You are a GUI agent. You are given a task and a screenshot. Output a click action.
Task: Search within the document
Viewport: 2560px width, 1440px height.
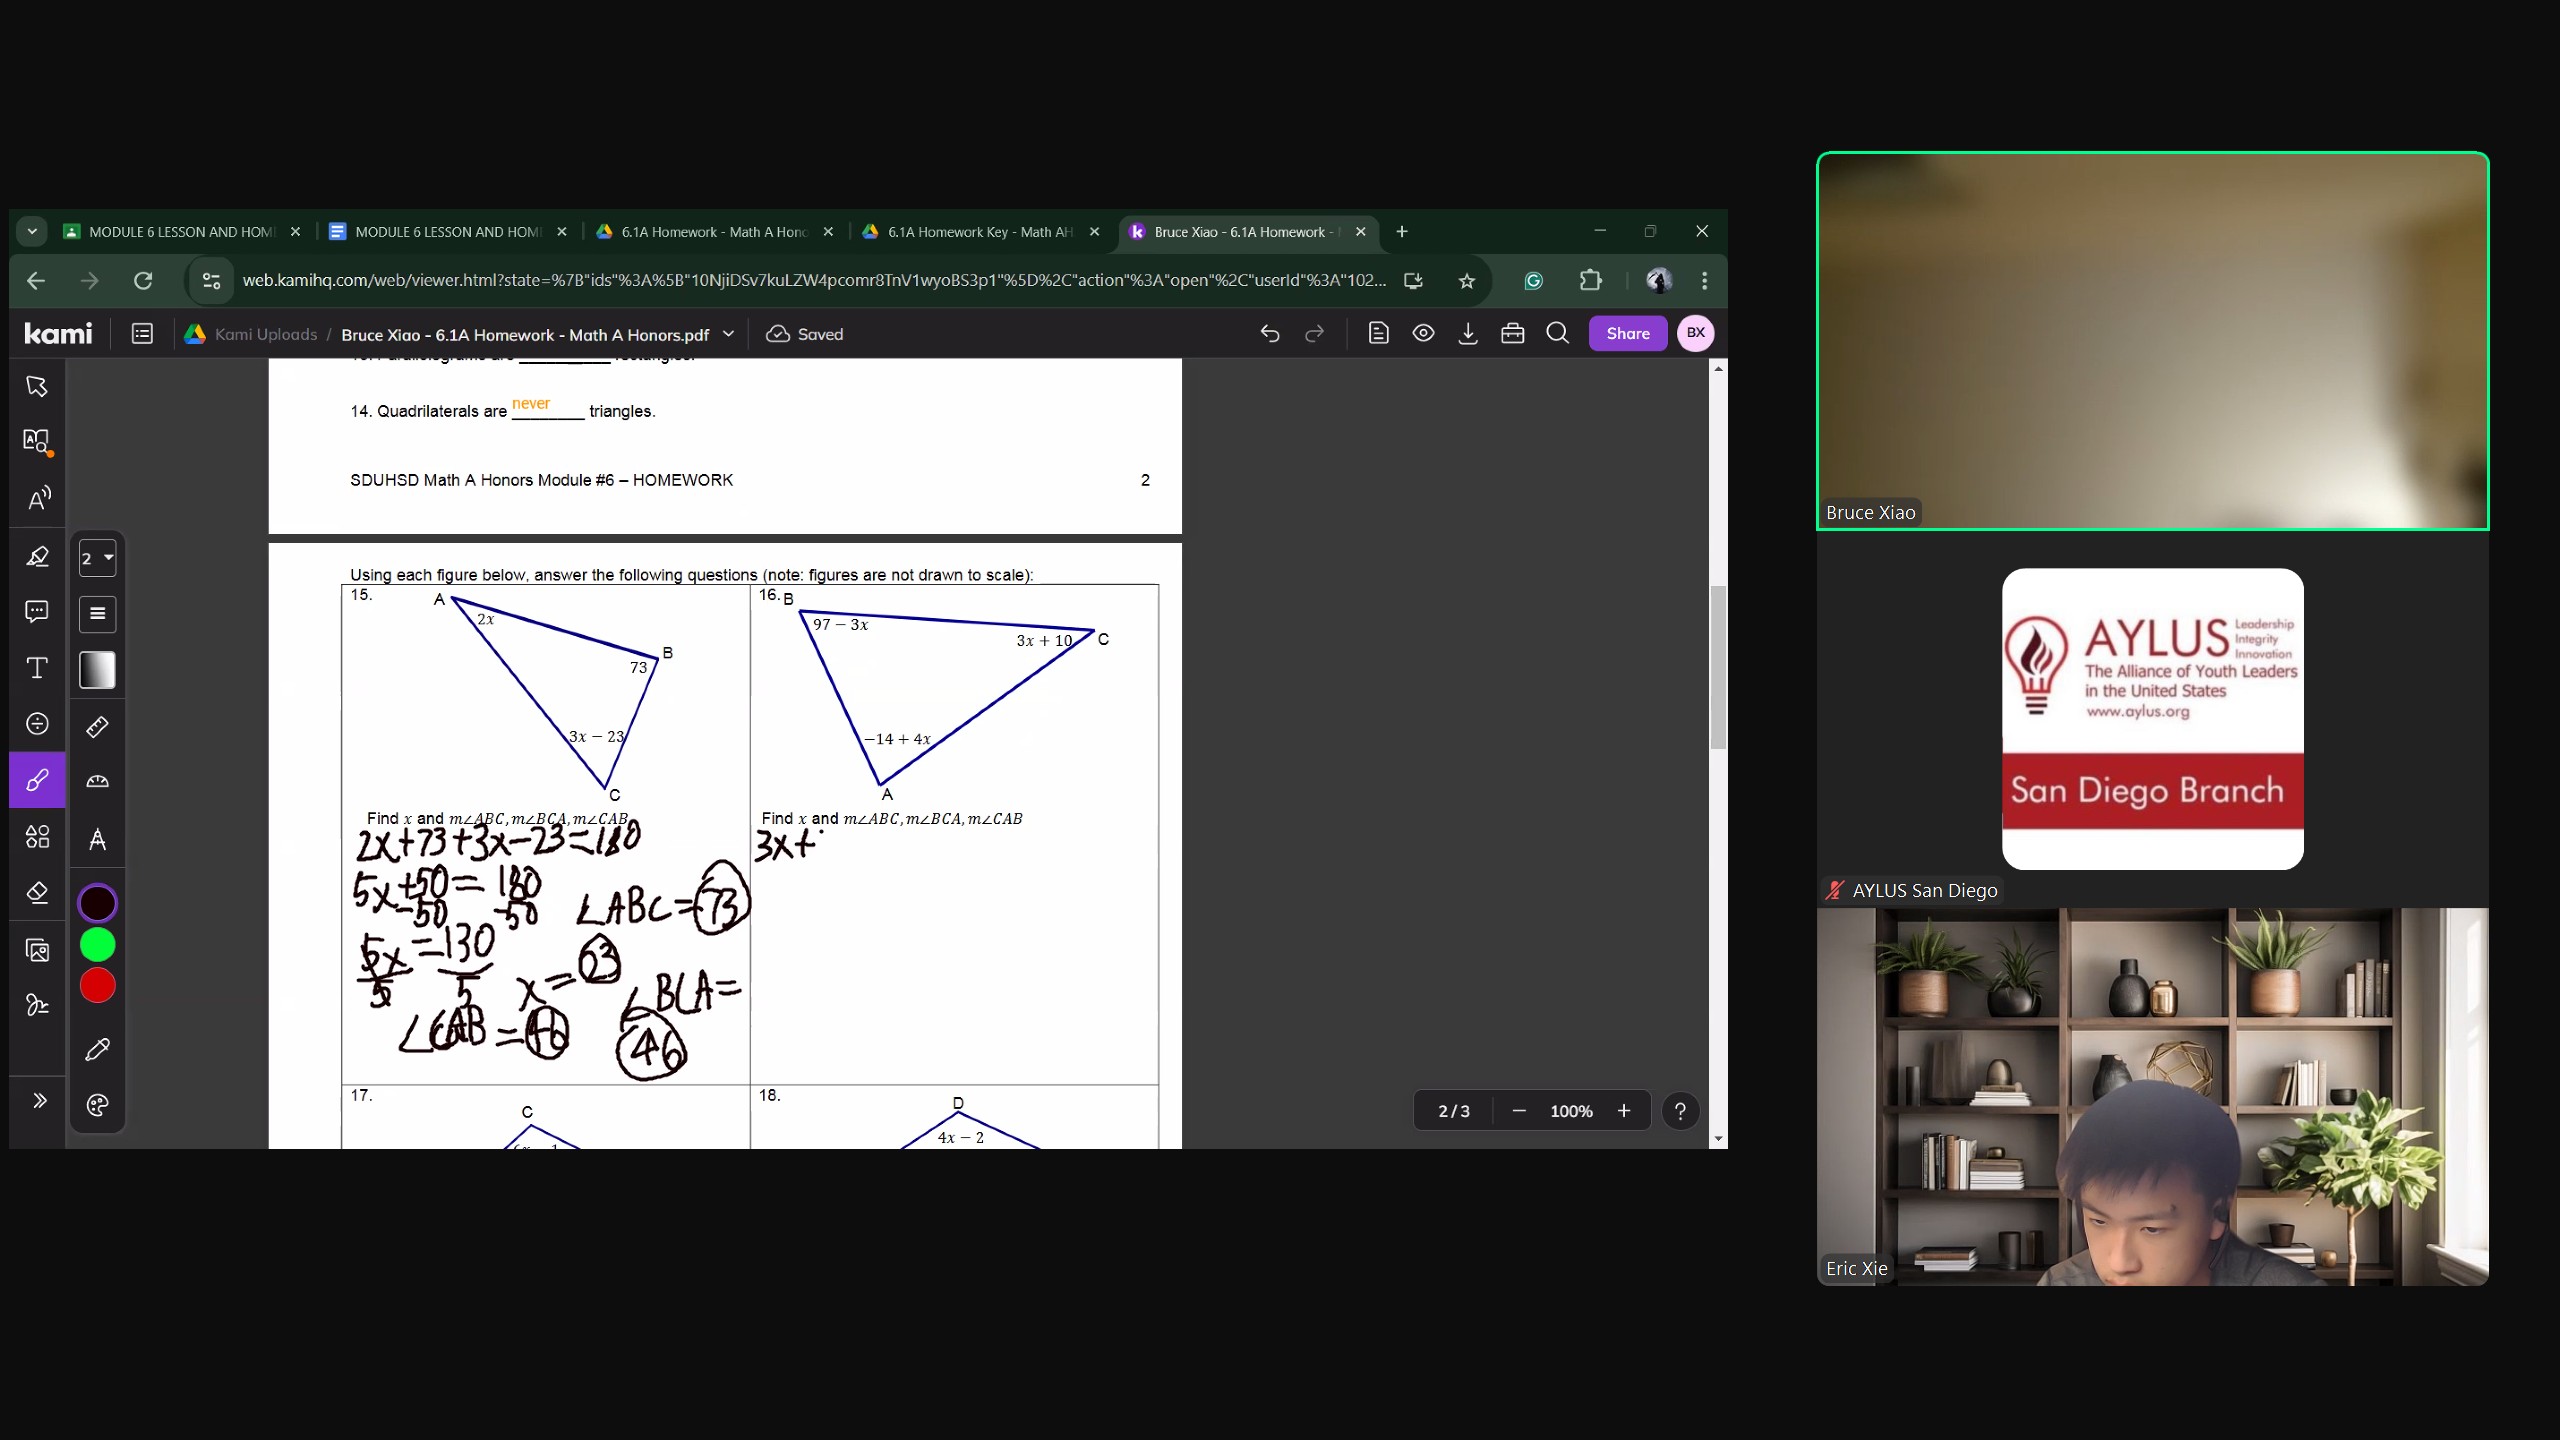click(1558, 334)
